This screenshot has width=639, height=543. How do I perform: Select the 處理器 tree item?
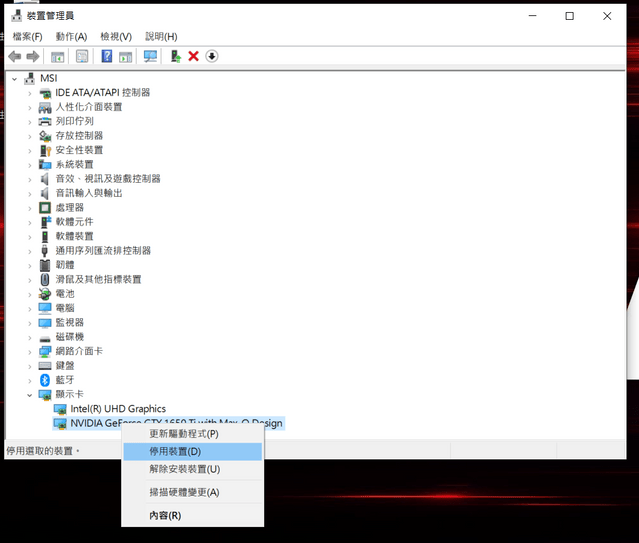point(69,207)
